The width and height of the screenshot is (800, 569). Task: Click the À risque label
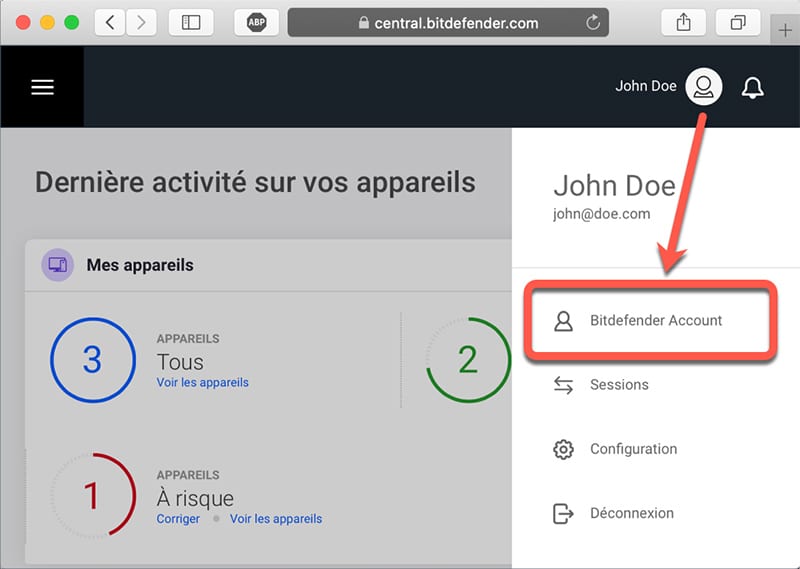pos(195,498)
